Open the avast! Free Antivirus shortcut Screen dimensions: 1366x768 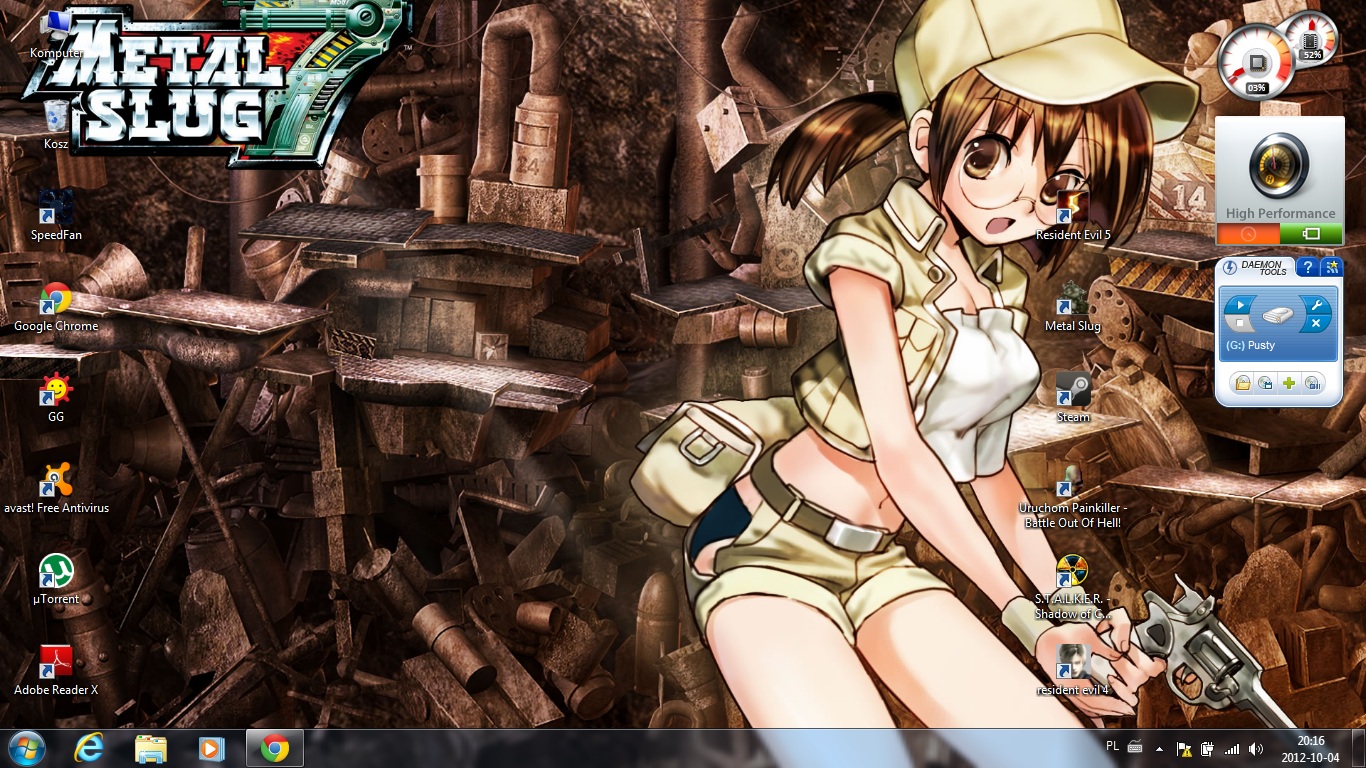pyautogui.click(x=56, y=483)
